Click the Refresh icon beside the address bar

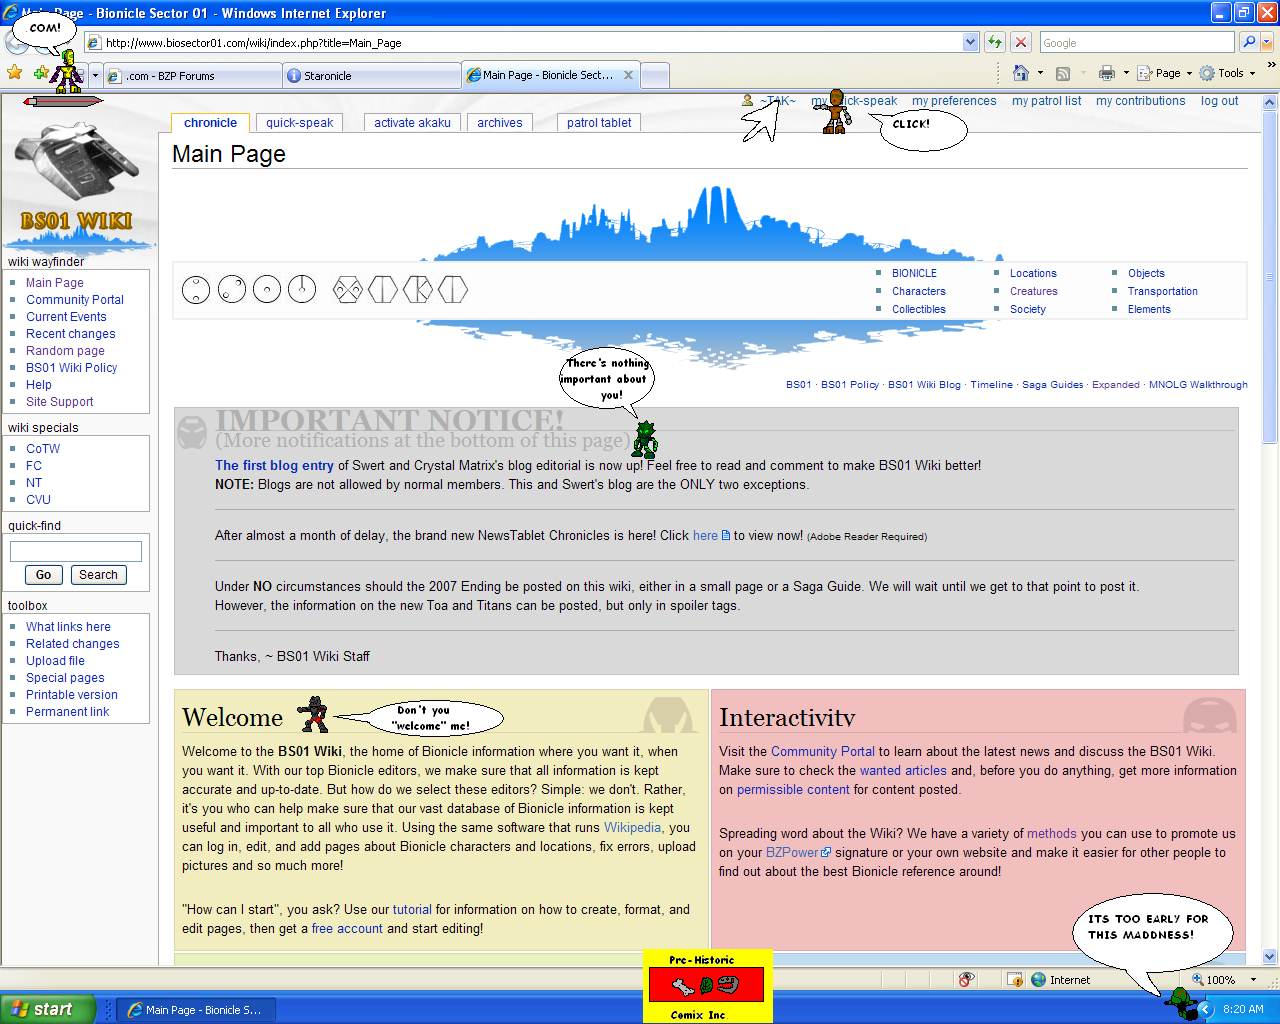click(x=994, y=42)
